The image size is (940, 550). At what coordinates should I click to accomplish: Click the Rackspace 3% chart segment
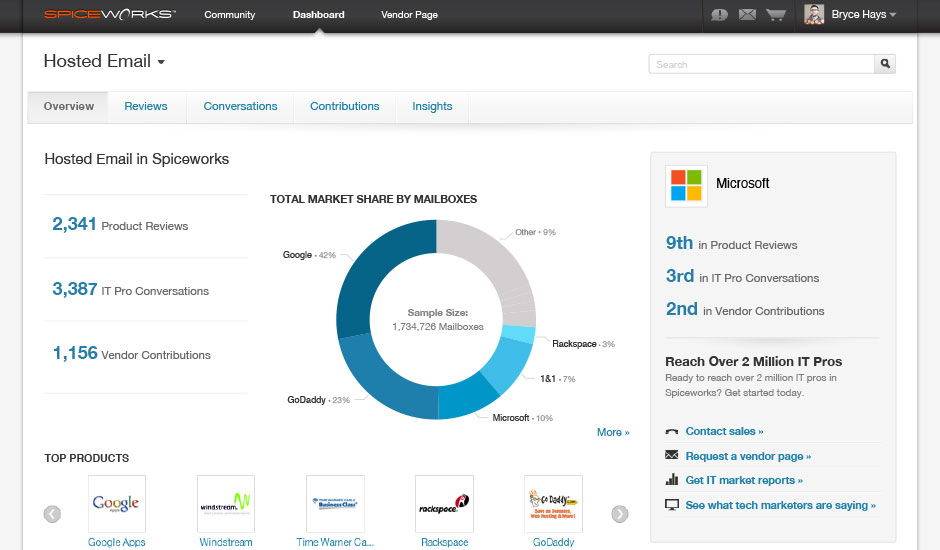pyautogui.click(x=518, y=333)
